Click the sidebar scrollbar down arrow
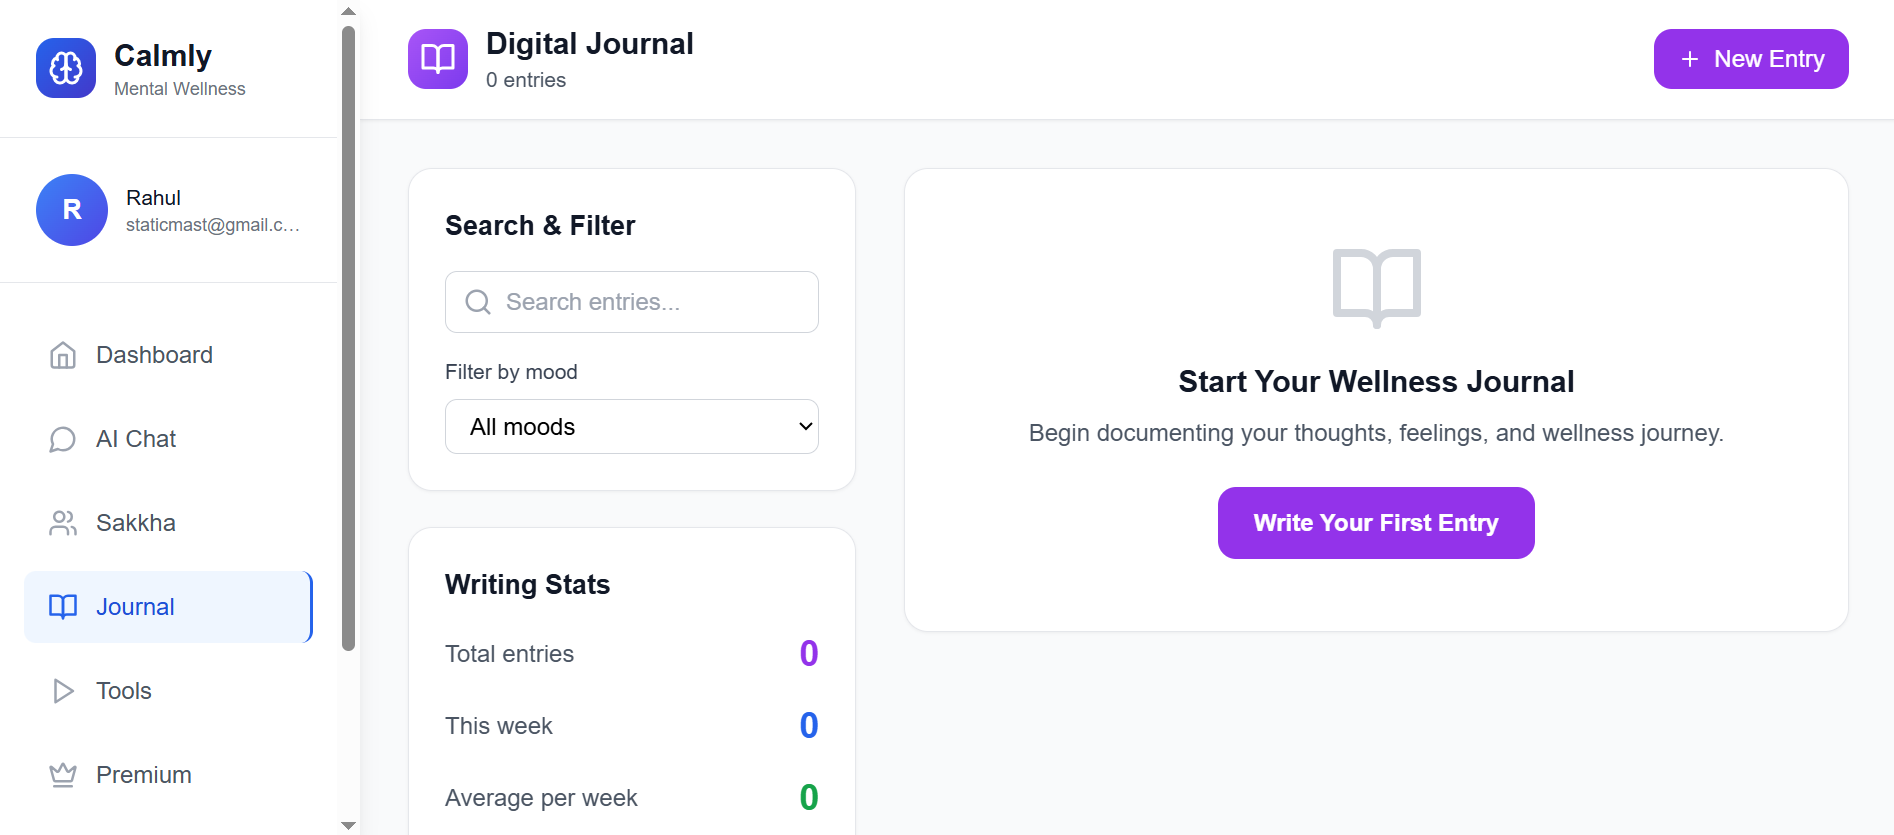The width and height of the screenshot is (1894, 835). (x=348, y=825)
